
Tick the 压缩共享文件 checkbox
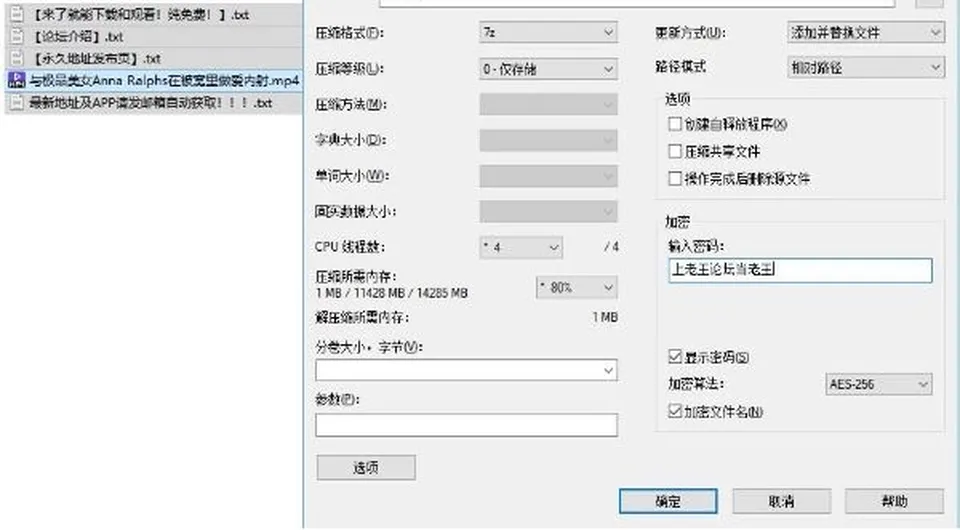(675, 151)
